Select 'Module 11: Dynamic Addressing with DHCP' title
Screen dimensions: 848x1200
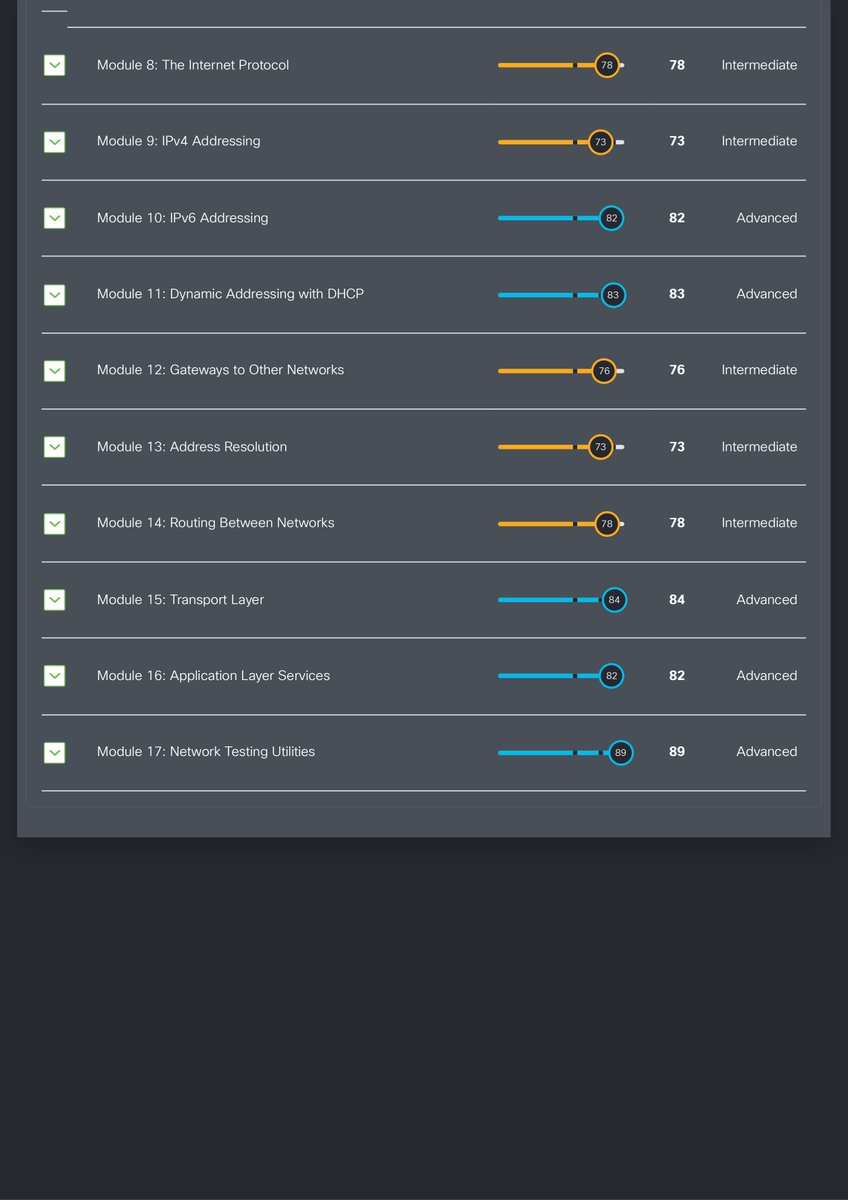click(230, 294)
